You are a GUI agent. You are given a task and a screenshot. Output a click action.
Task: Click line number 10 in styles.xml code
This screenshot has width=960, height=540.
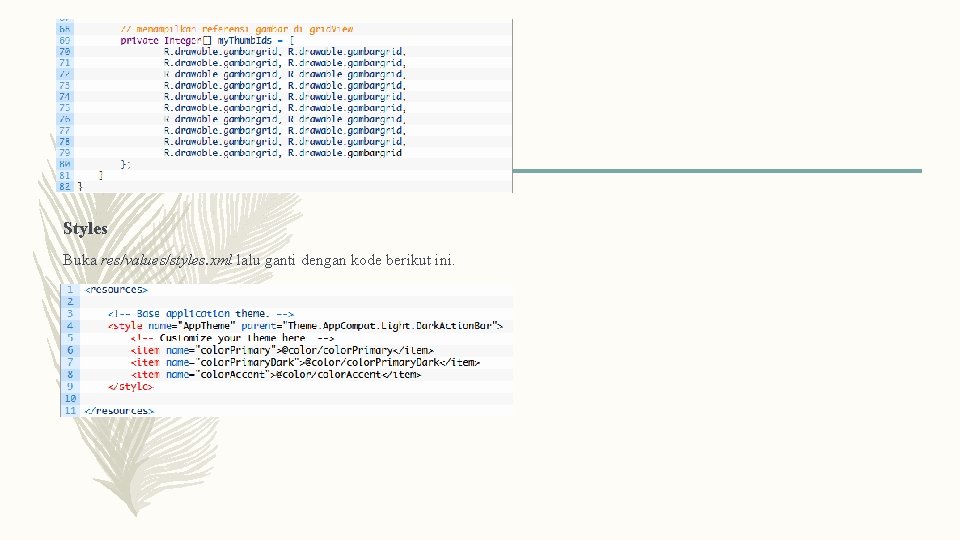point(70,399)
